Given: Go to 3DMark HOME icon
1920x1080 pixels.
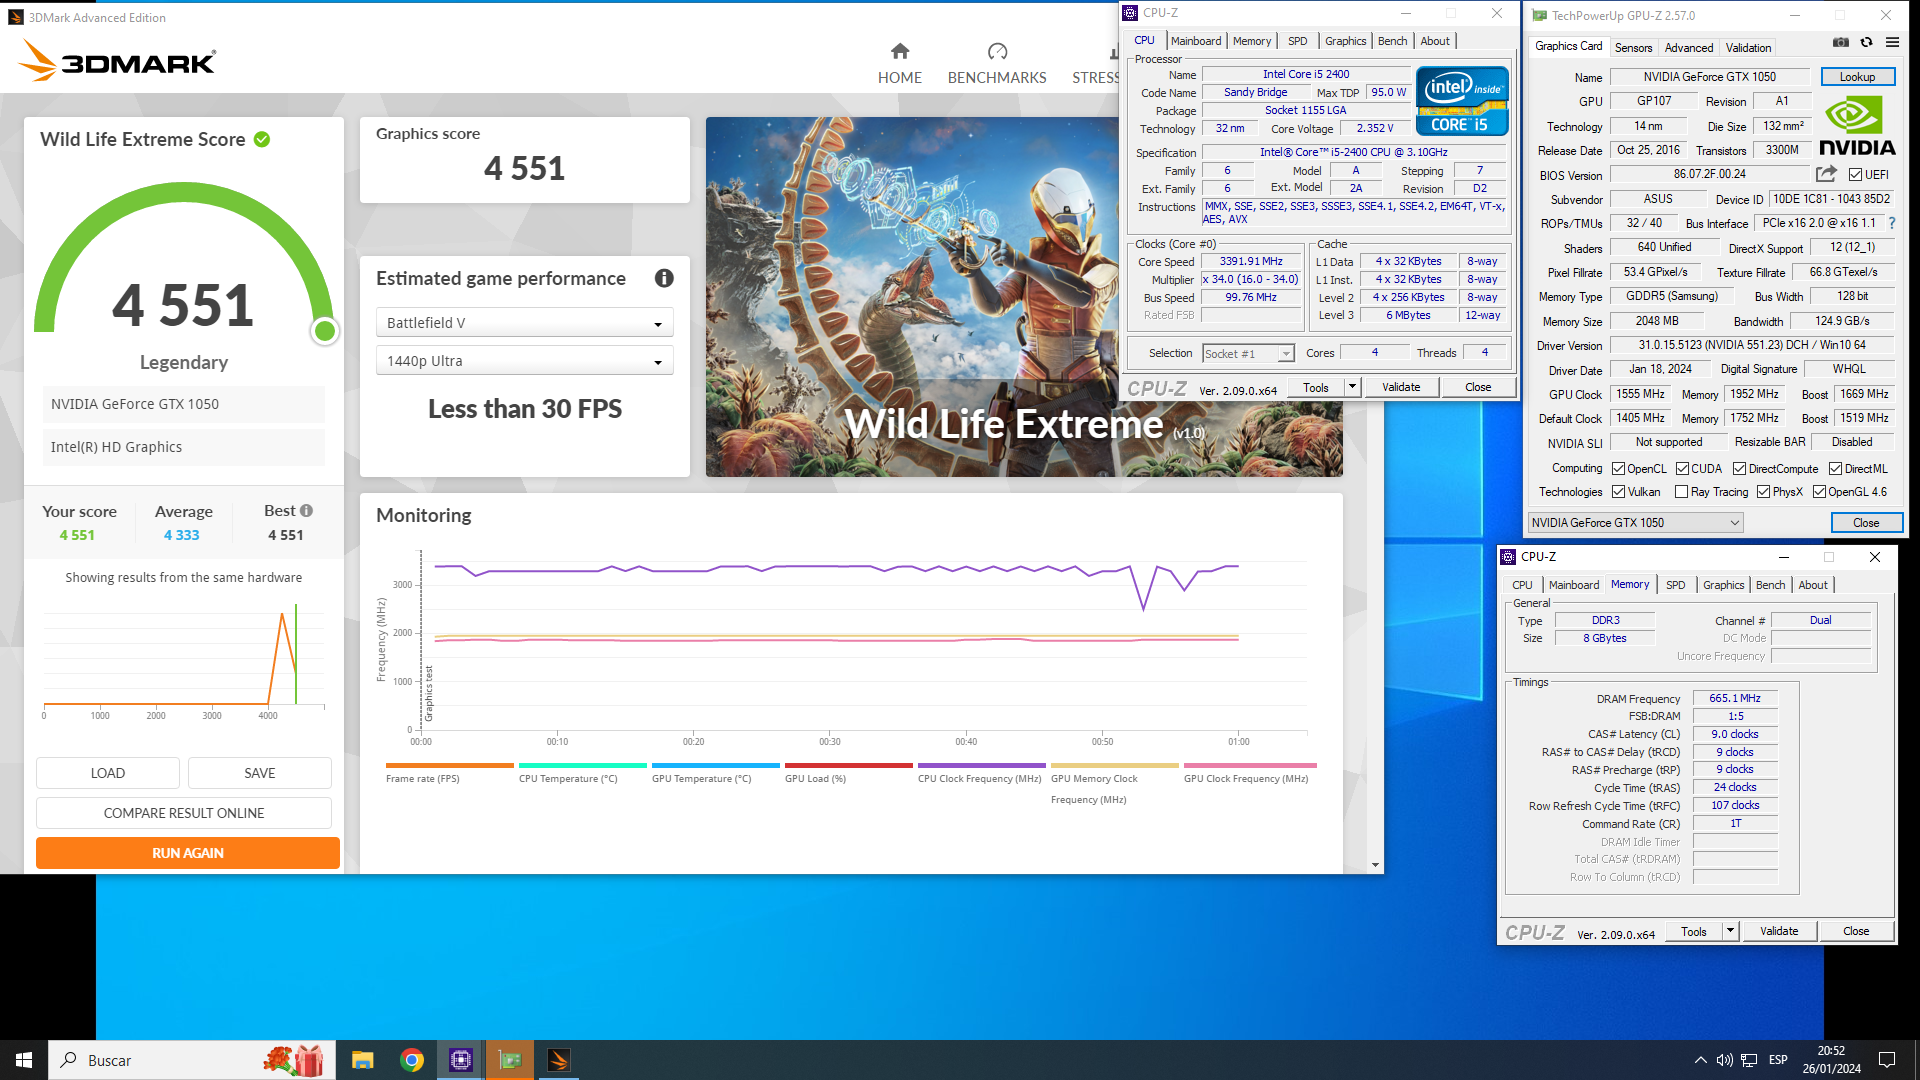Looking at the screenshot, I should pyautogui.click(x=900, y=51).
